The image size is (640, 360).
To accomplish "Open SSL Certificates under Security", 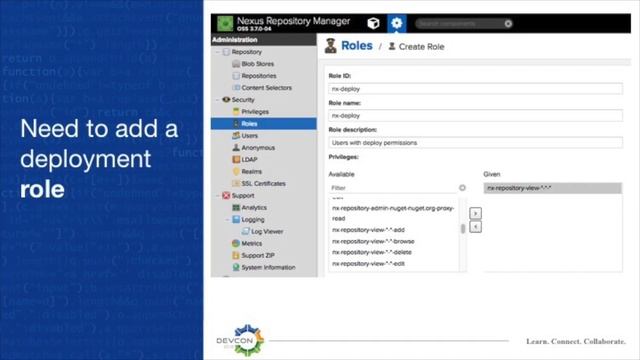I will pyautogui.click(x=263, y=184).
